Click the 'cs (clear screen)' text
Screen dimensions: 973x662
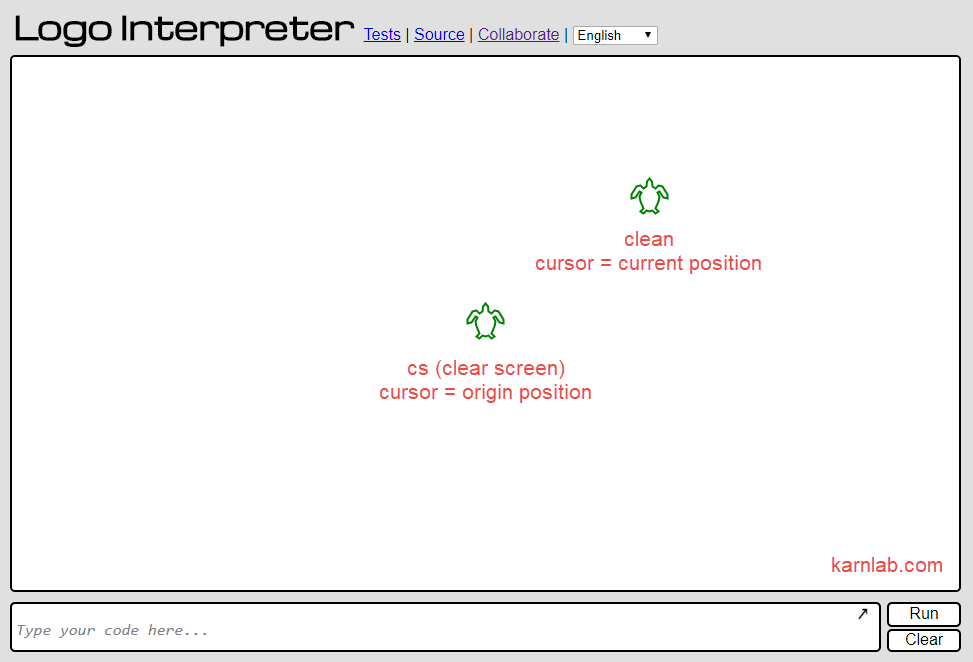coord(486,369)
